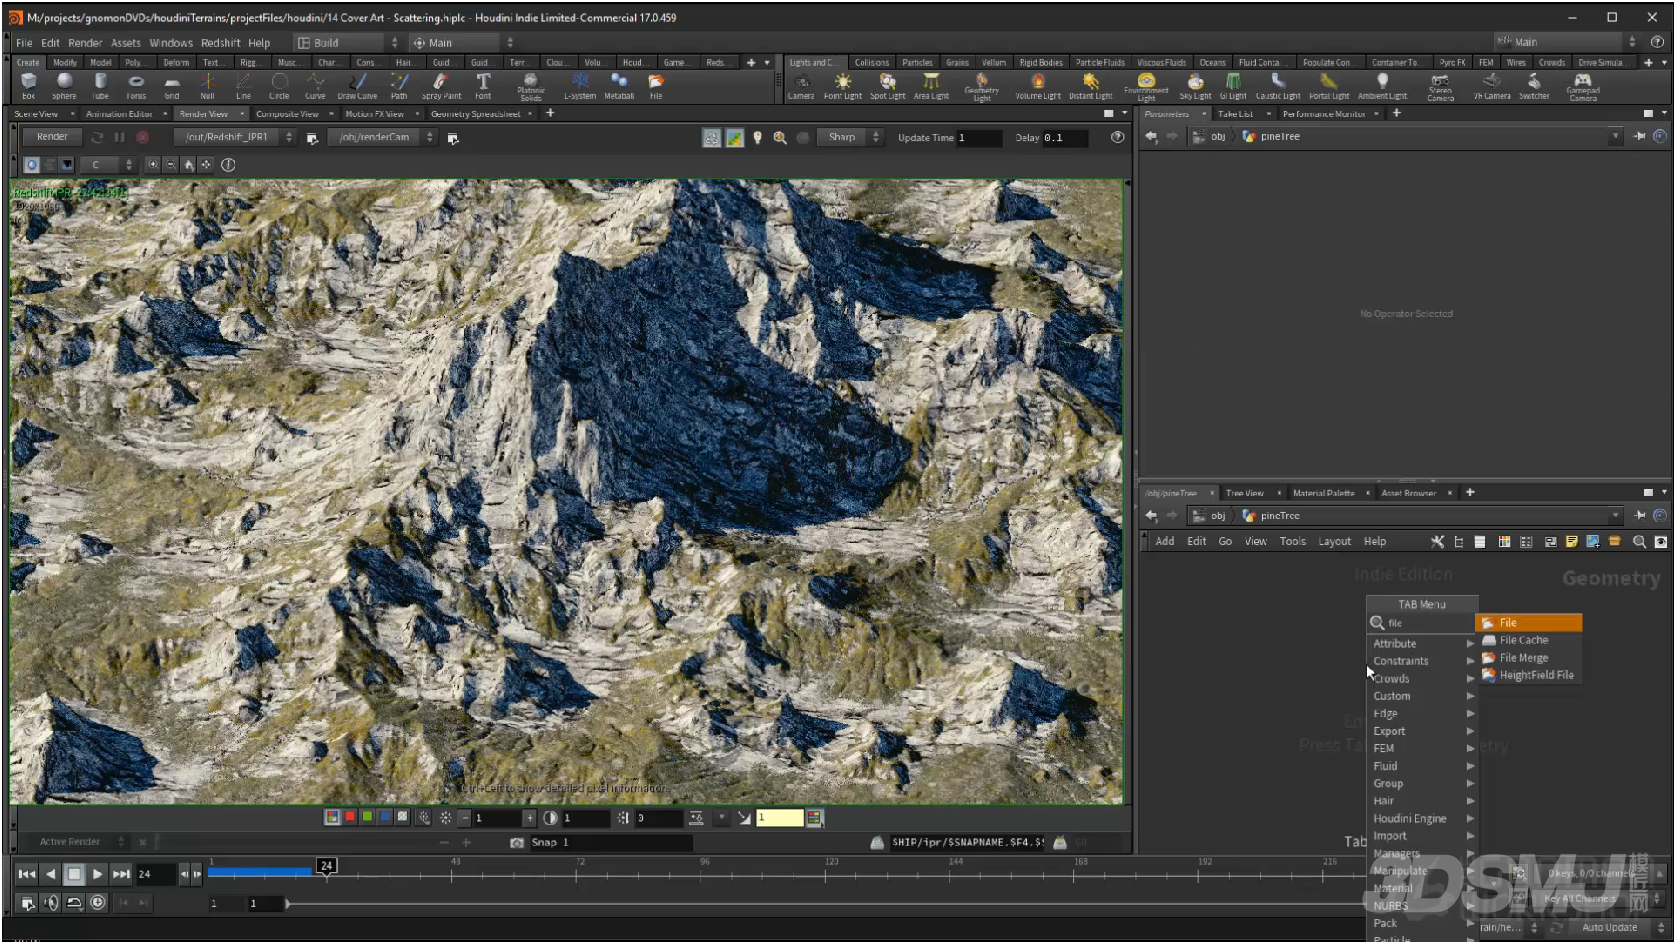Screen dimensions: 1676x944
Task: Choose HeightField File from TAB menu
Action: (x=1529, y=675)
